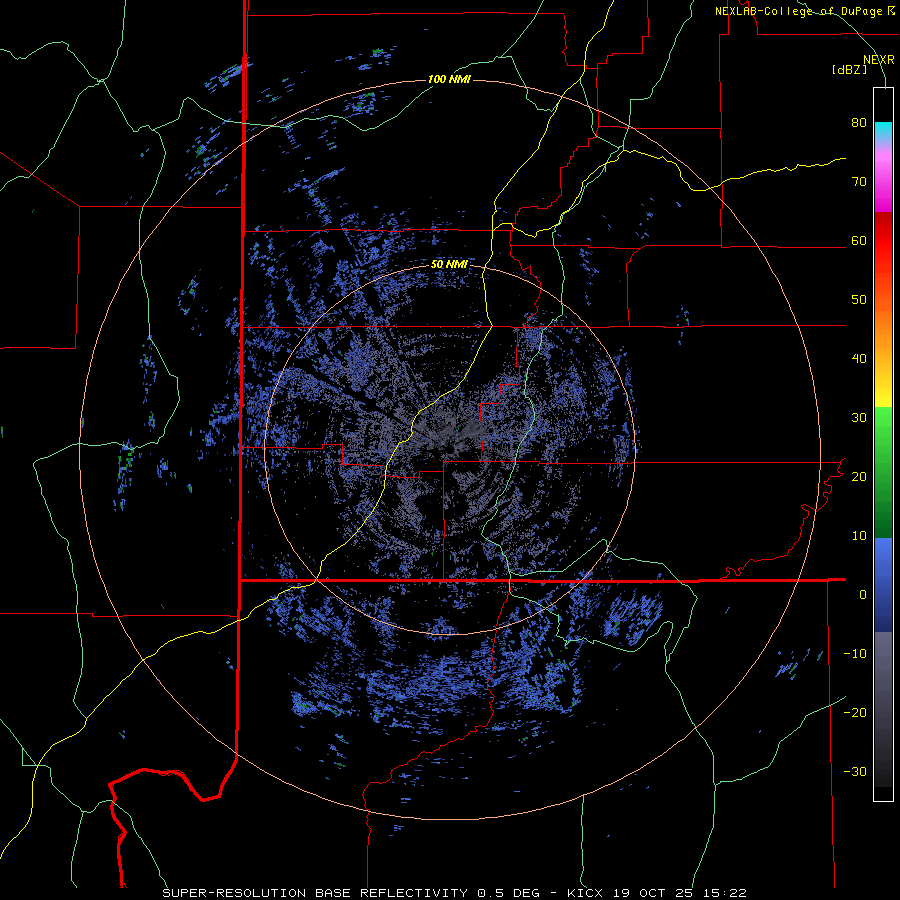
Task: Click the 60 dBZ scale value
Action: click(859, 240)
